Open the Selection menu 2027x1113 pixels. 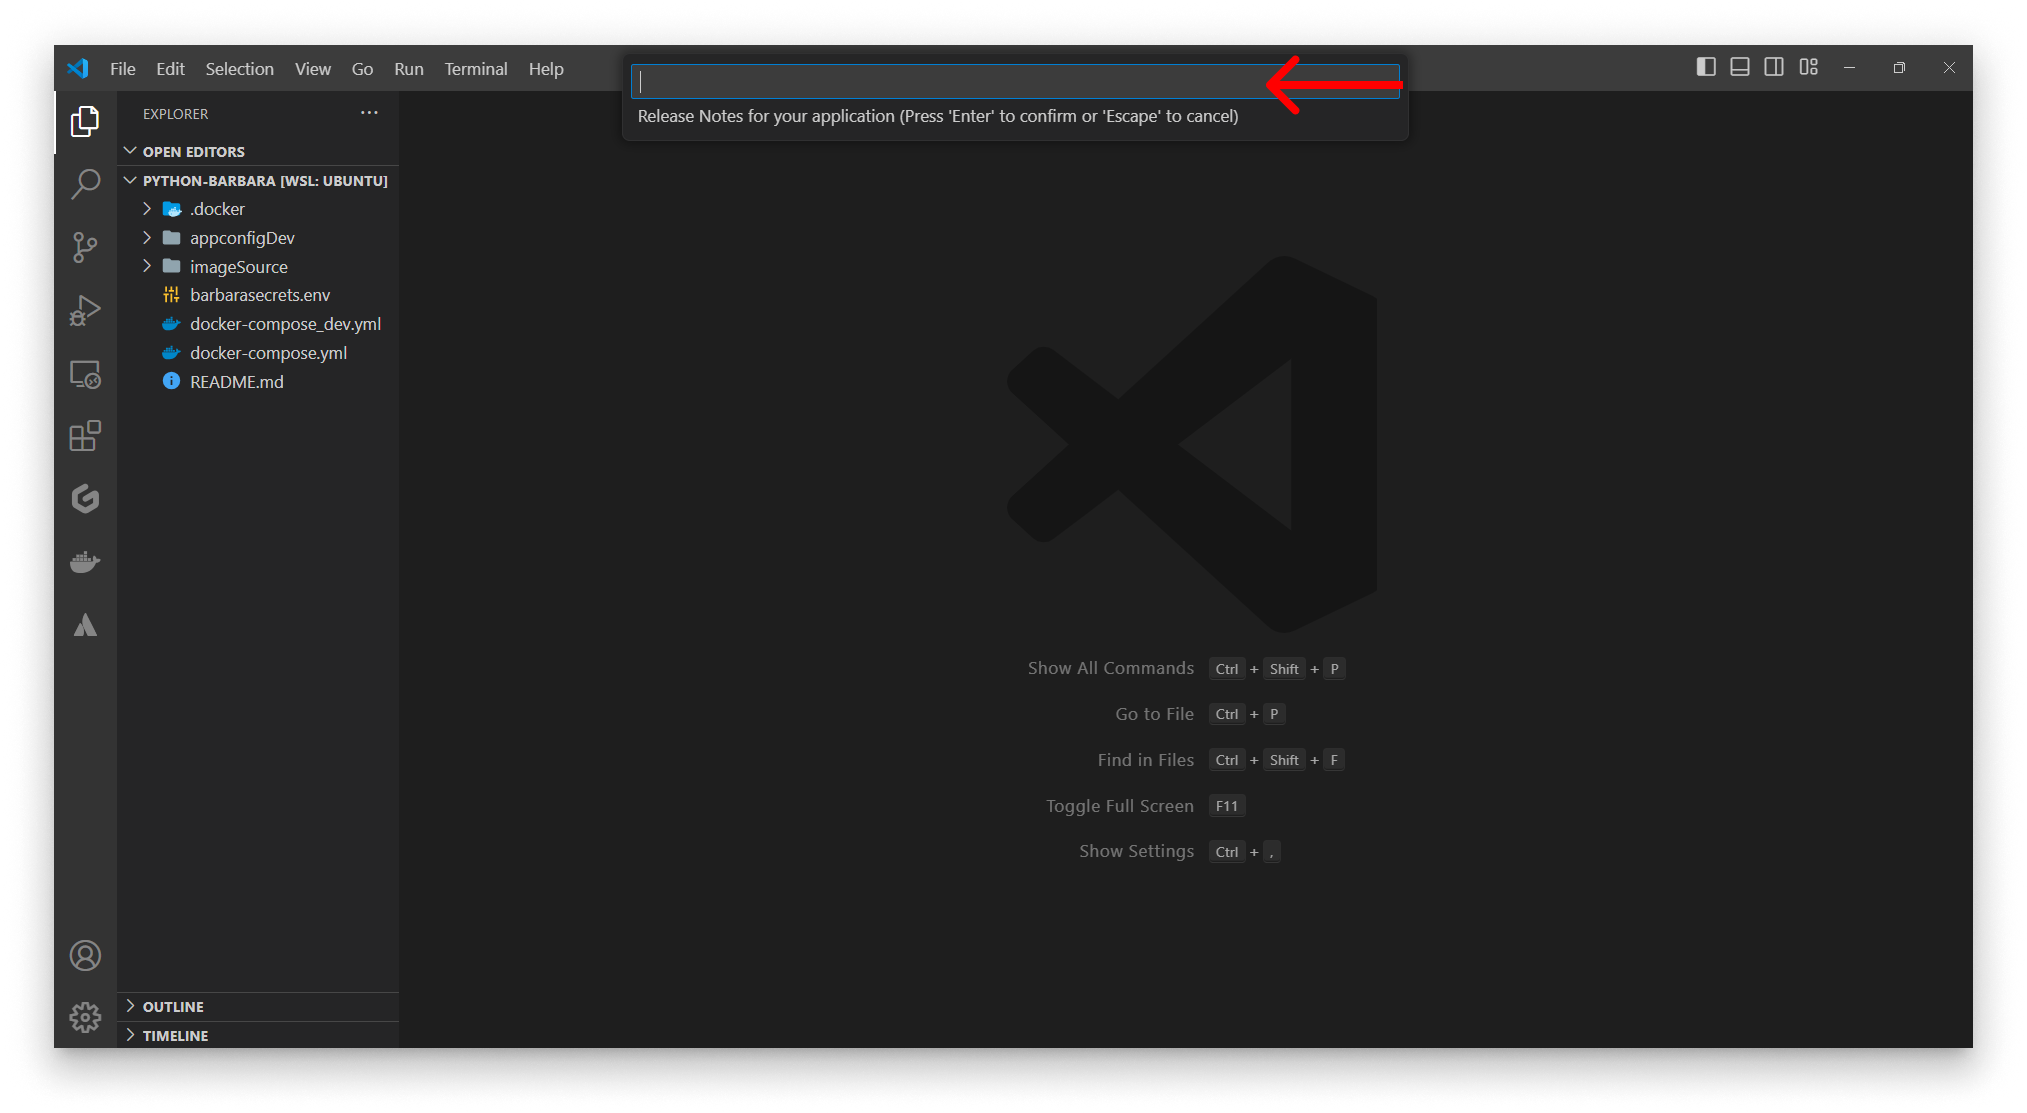pyautogui.click(x=239, y=68)
